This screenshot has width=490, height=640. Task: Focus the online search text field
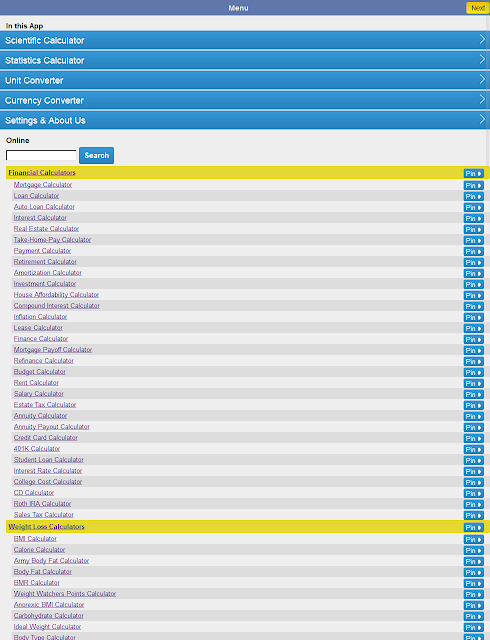[41, 155]
